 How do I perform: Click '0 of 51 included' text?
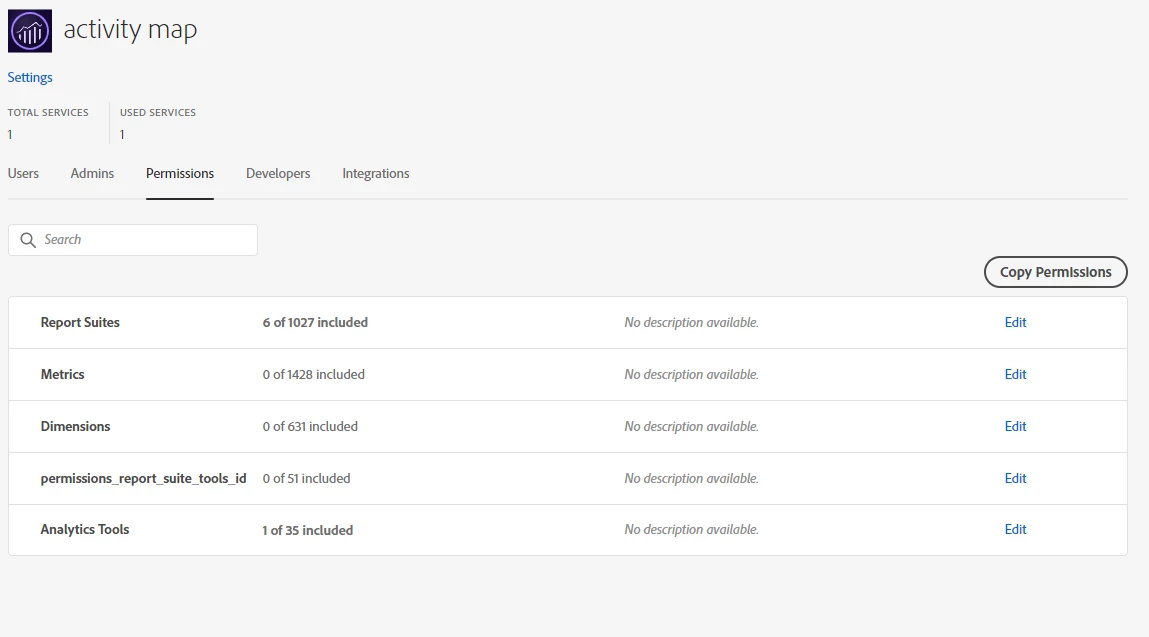tap(306, 479)
